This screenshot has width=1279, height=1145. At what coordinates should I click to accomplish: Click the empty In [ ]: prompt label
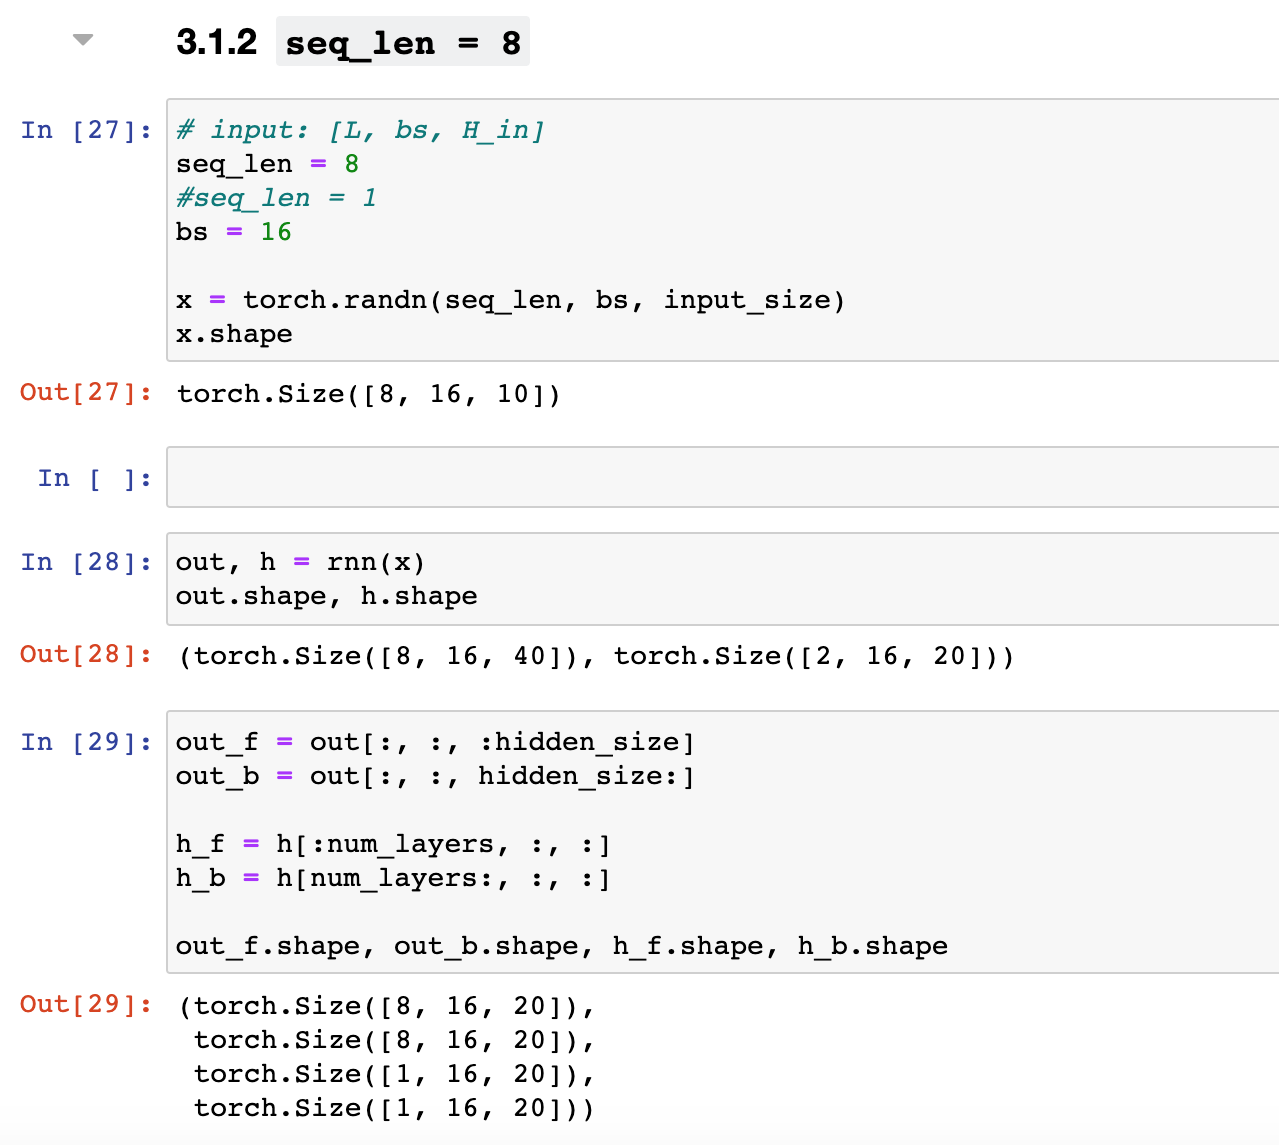[95, 478]
